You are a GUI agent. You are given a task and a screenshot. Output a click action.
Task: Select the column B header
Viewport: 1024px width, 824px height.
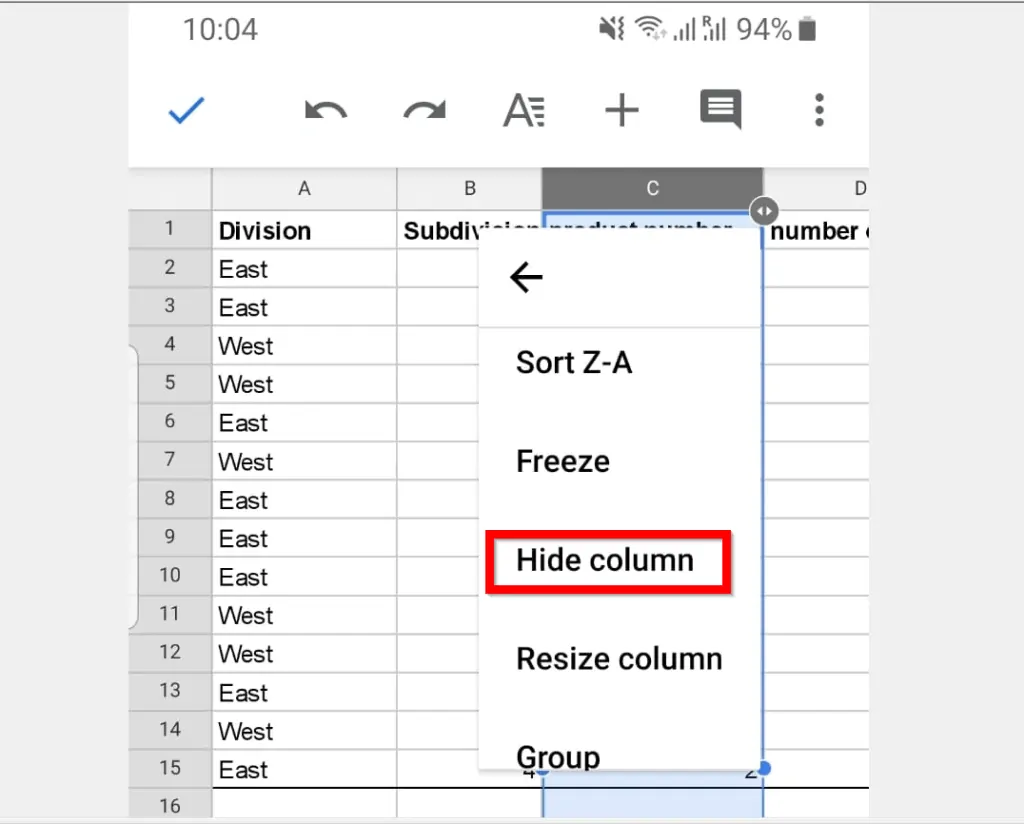[x=469, y=188]
